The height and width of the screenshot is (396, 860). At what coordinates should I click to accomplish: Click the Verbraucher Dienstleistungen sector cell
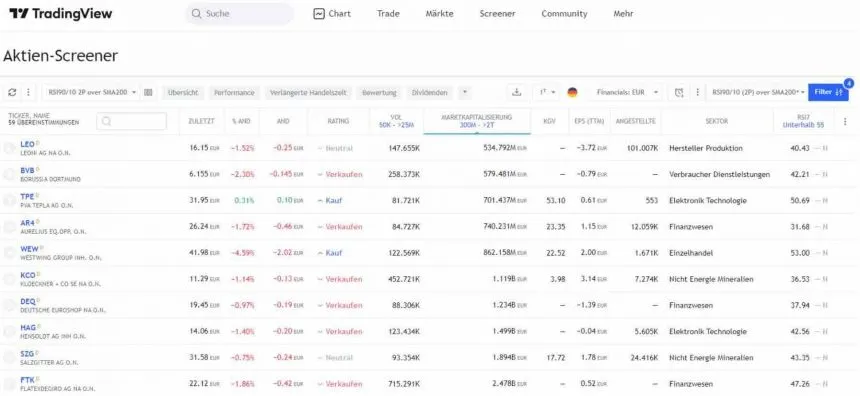coord(719,174)
